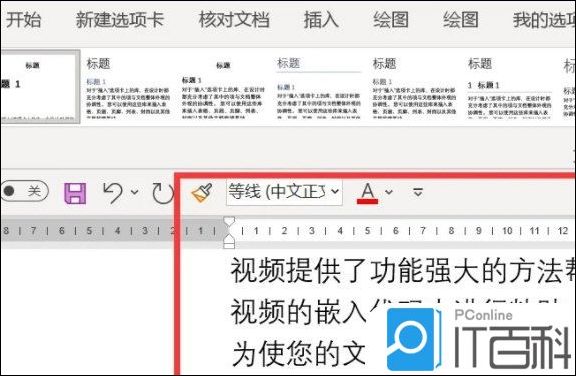Click the Redo icon
The height and width of the screenshot is (376, 576).
[x=163, y=193]
